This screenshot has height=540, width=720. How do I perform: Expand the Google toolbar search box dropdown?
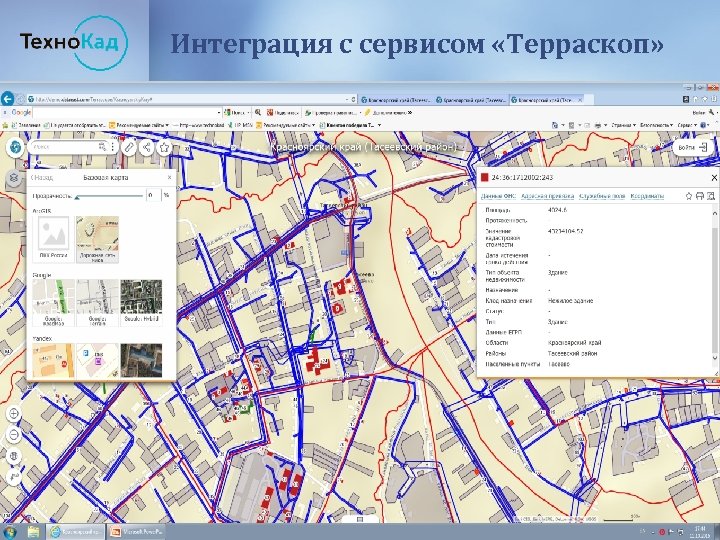pos(219,112)
